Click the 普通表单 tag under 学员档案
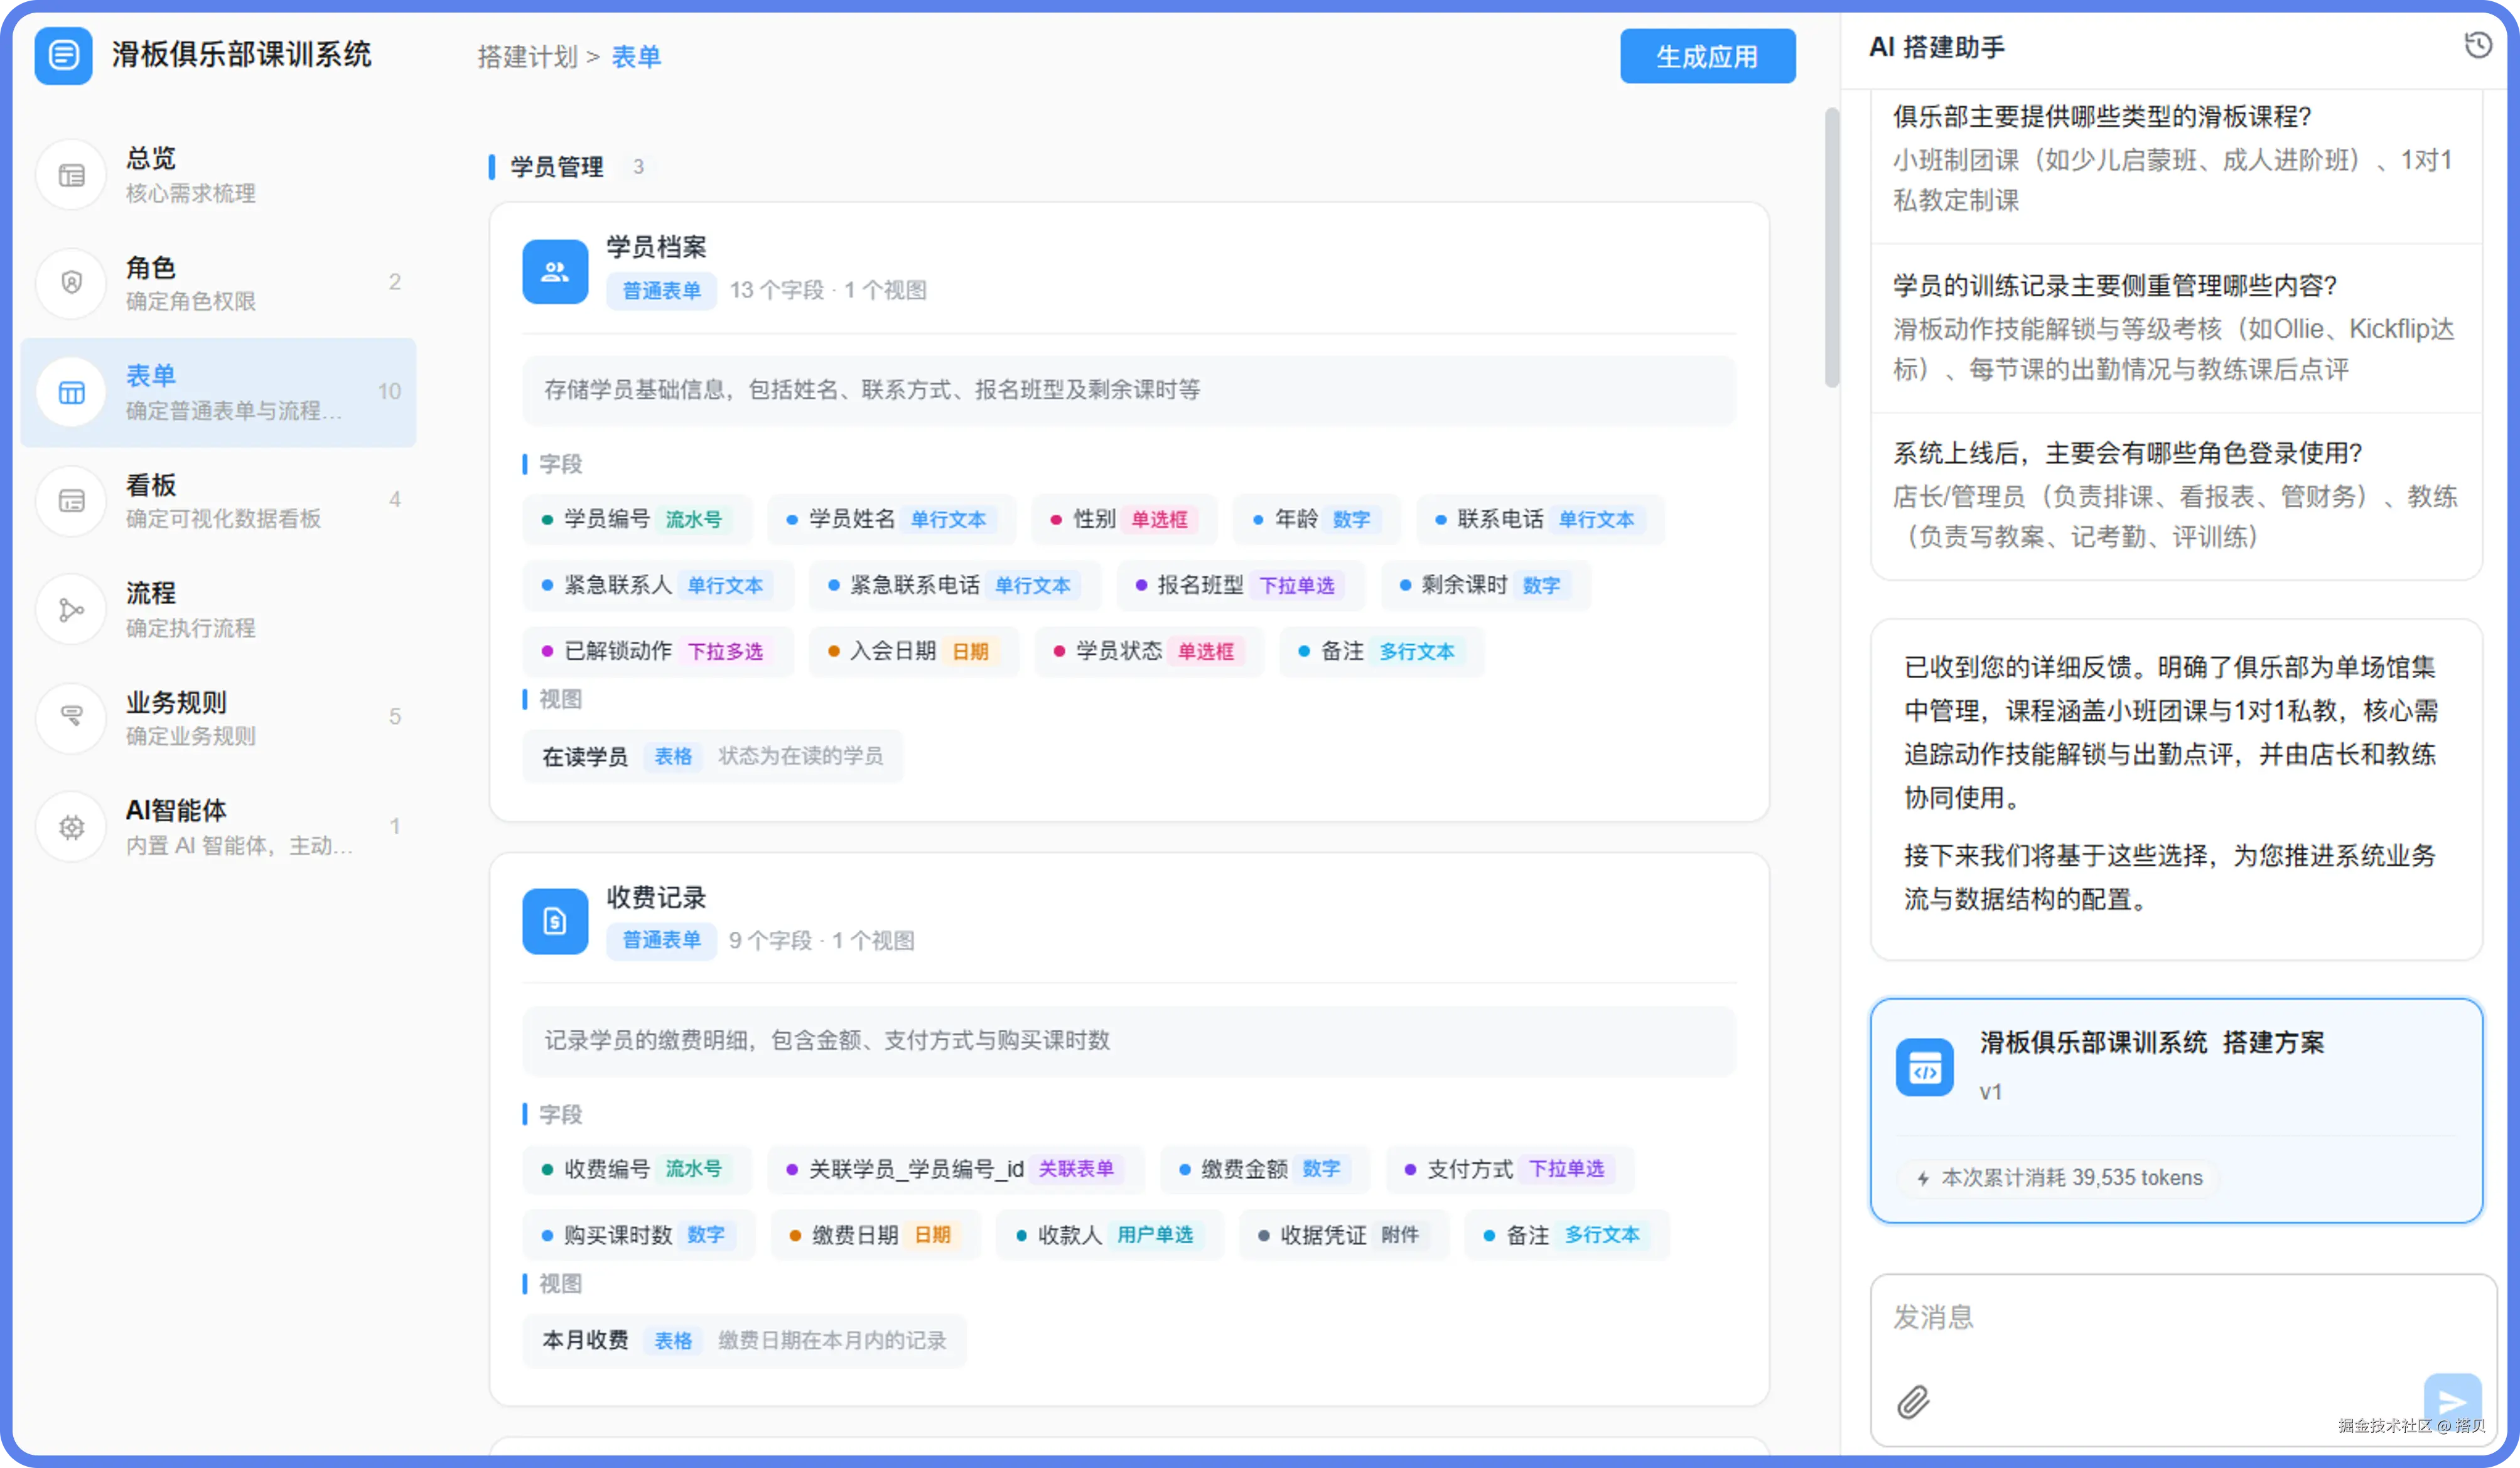 point(661,291)
